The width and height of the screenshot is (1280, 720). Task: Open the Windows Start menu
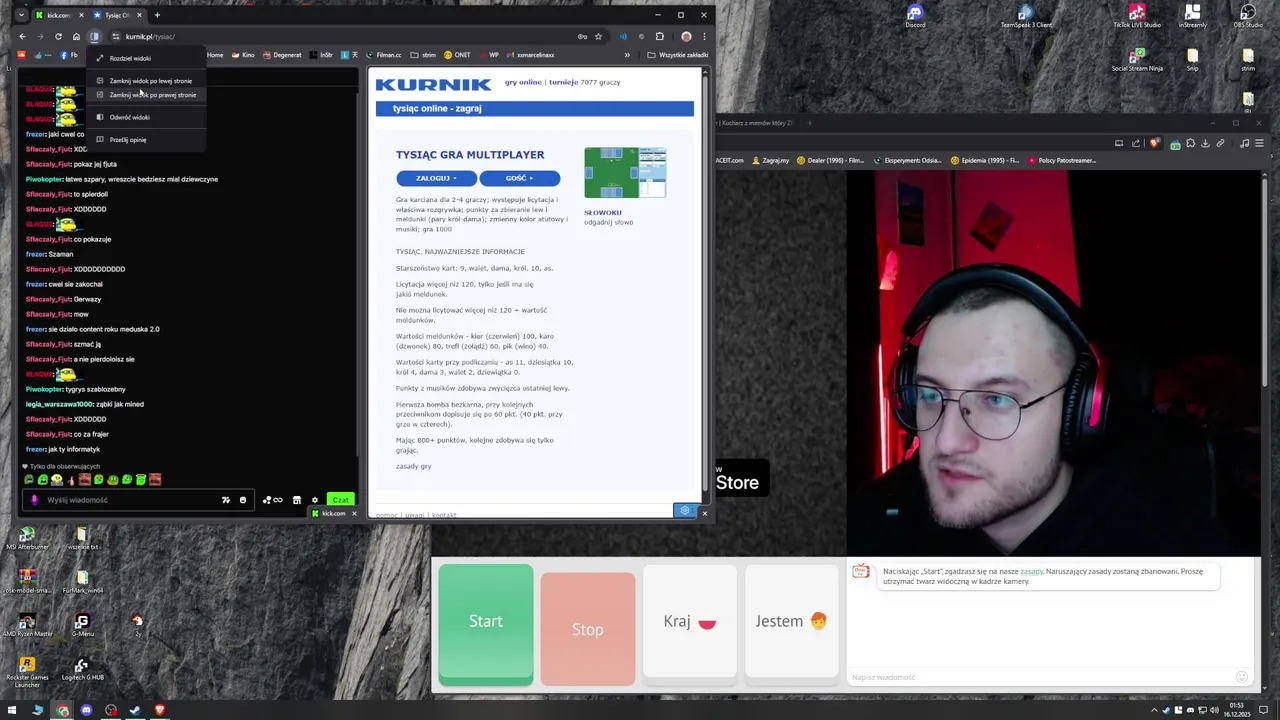[x=14, y=710]
